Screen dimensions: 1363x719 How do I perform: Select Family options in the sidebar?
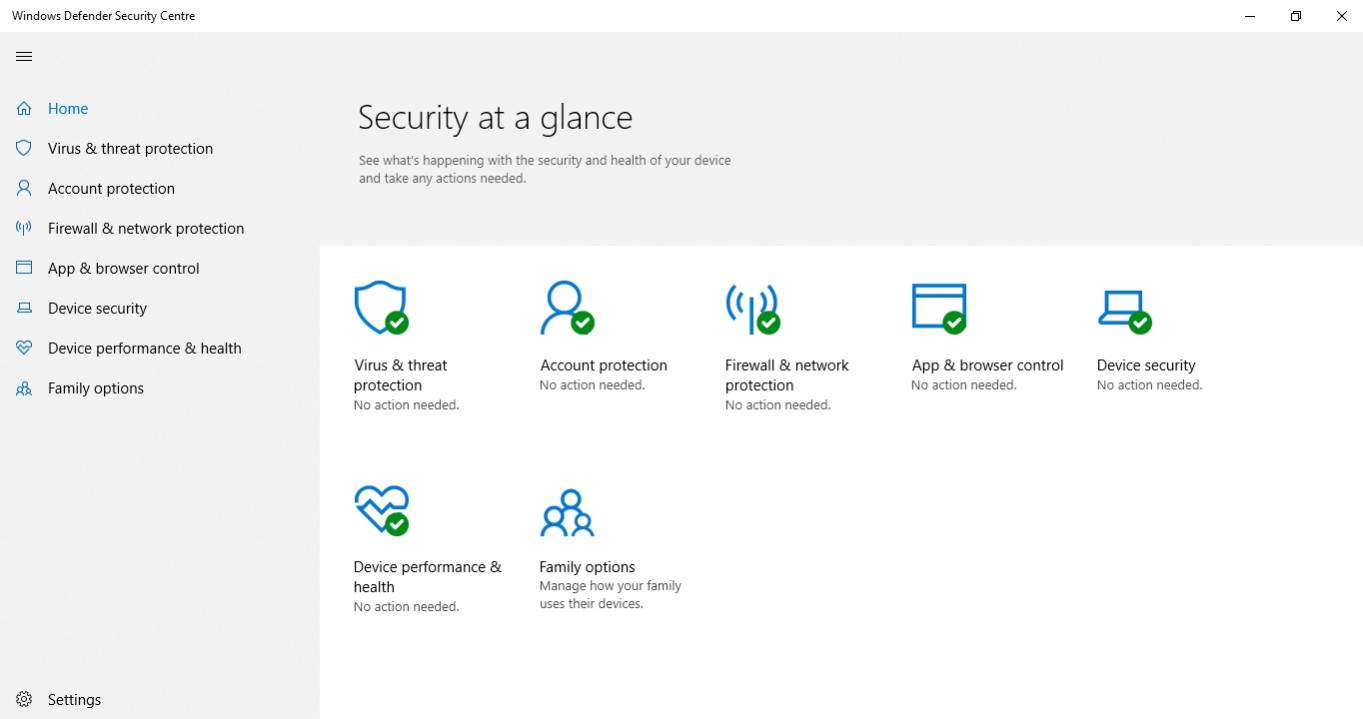pos(96,388)
